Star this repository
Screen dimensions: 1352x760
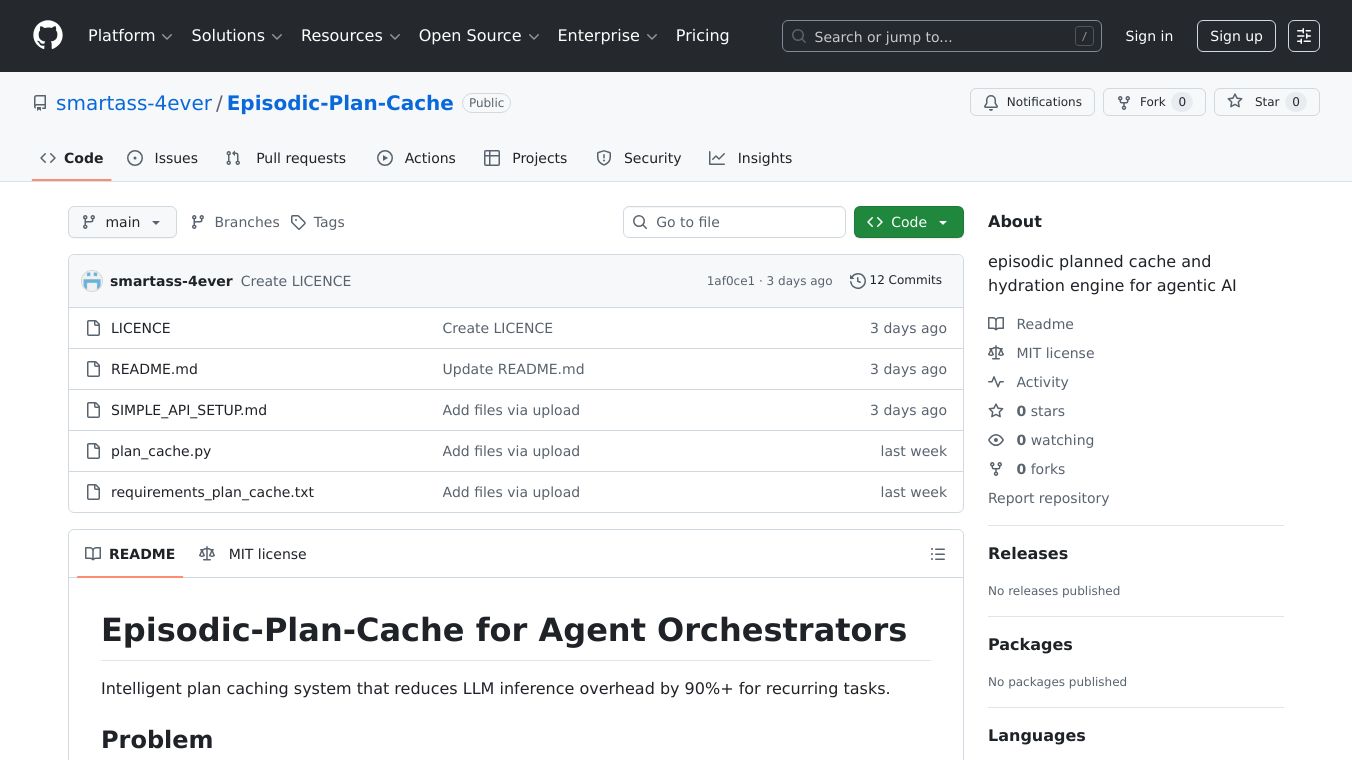click(x=1266, y=102)
